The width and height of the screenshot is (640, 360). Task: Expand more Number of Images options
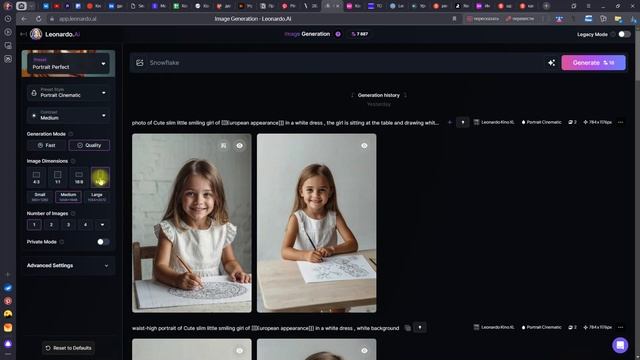click(x=102, y=224)
